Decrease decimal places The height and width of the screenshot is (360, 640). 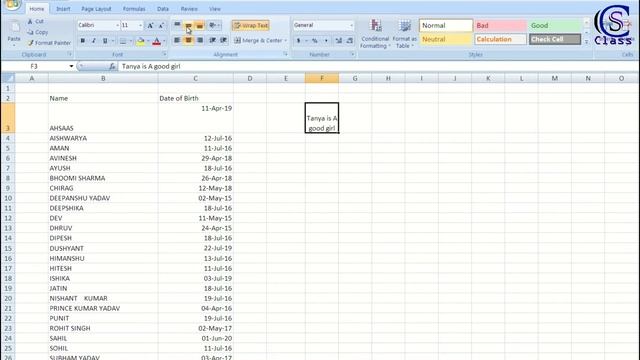(350, 40)
